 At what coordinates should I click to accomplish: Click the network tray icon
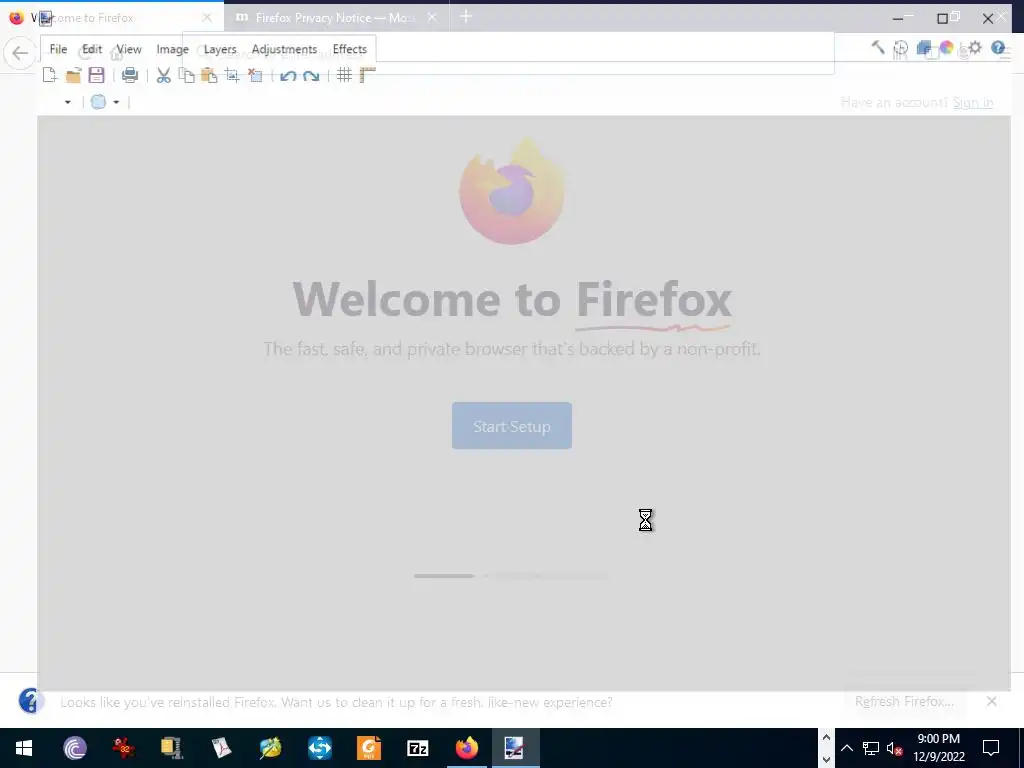(x=871, y=748)
